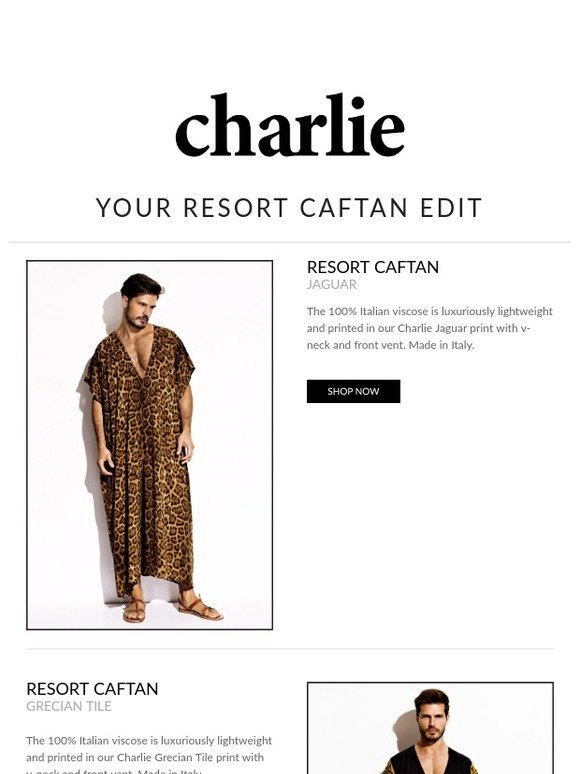The height and width of the screenshot is (774, 580).
Task: Click the divider line between product sections
Action: [290, 649]
